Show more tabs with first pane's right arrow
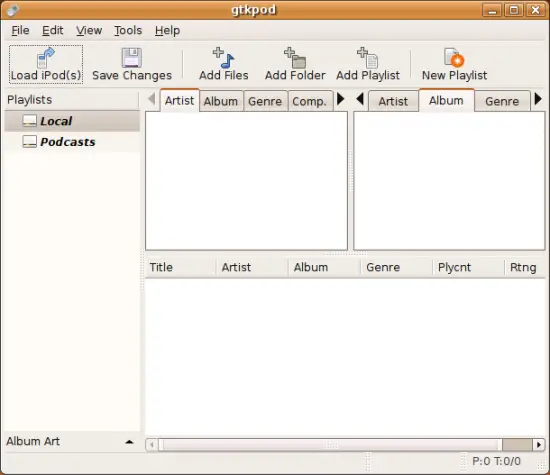The width and height of the screenshot is (550, 475). tap(340, 99)
